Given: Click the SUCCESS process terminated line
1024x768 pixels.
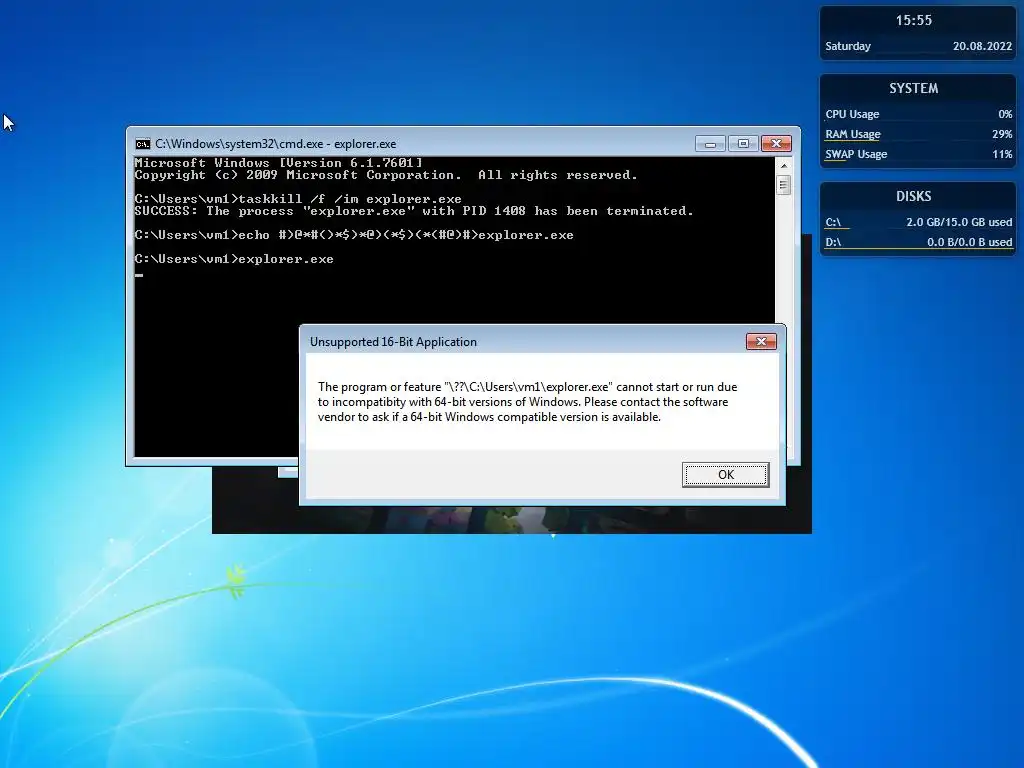Looking at the screenshot, I should point(413,211).
